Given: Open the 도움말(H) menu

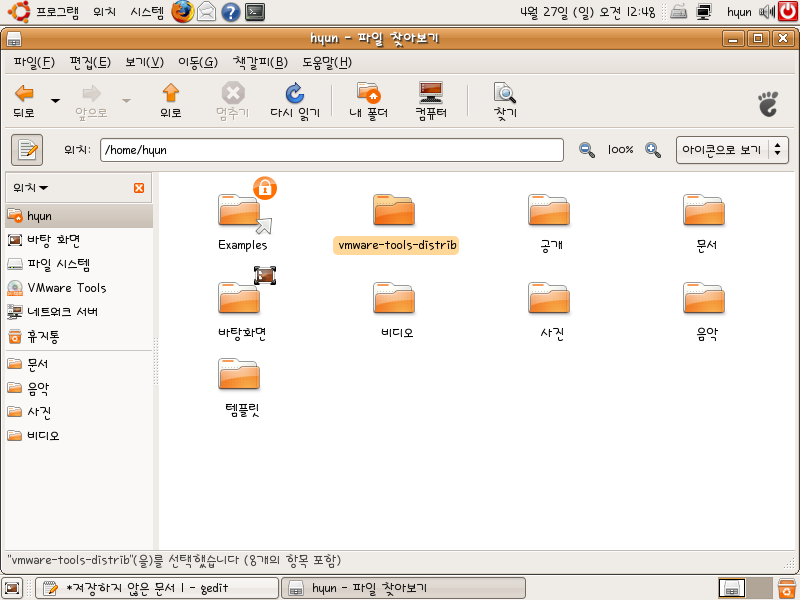Looking at the screenshot, I should [327, 62].
